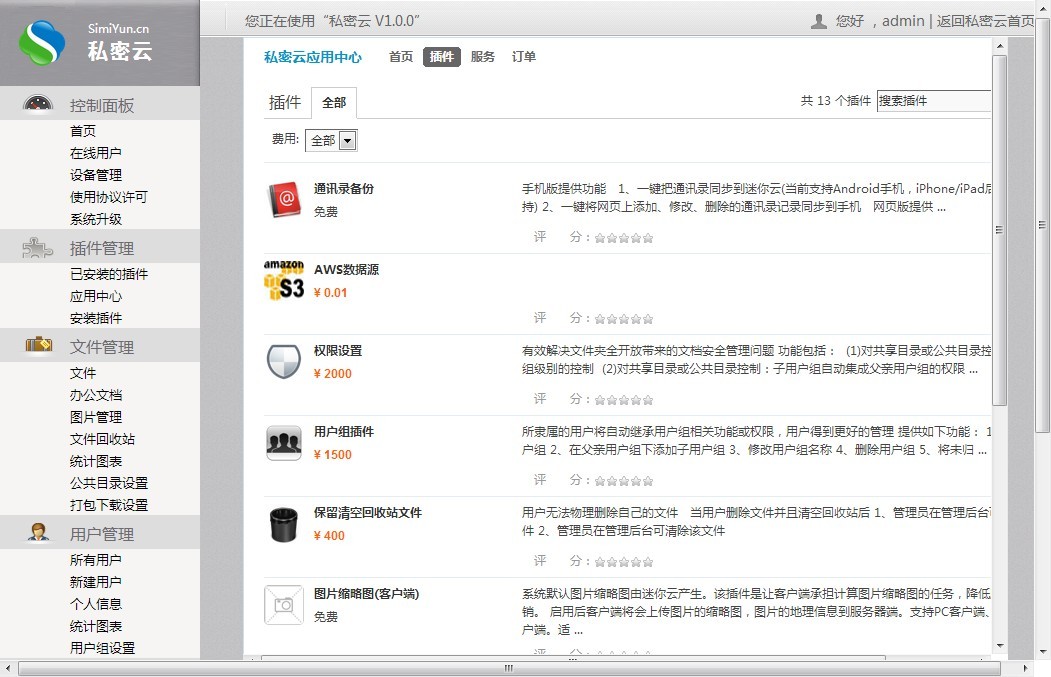Click the 搜索插件 search field
Image resolution: width=1051 pixels, height=677 pixels.
(x=933, y=101)
